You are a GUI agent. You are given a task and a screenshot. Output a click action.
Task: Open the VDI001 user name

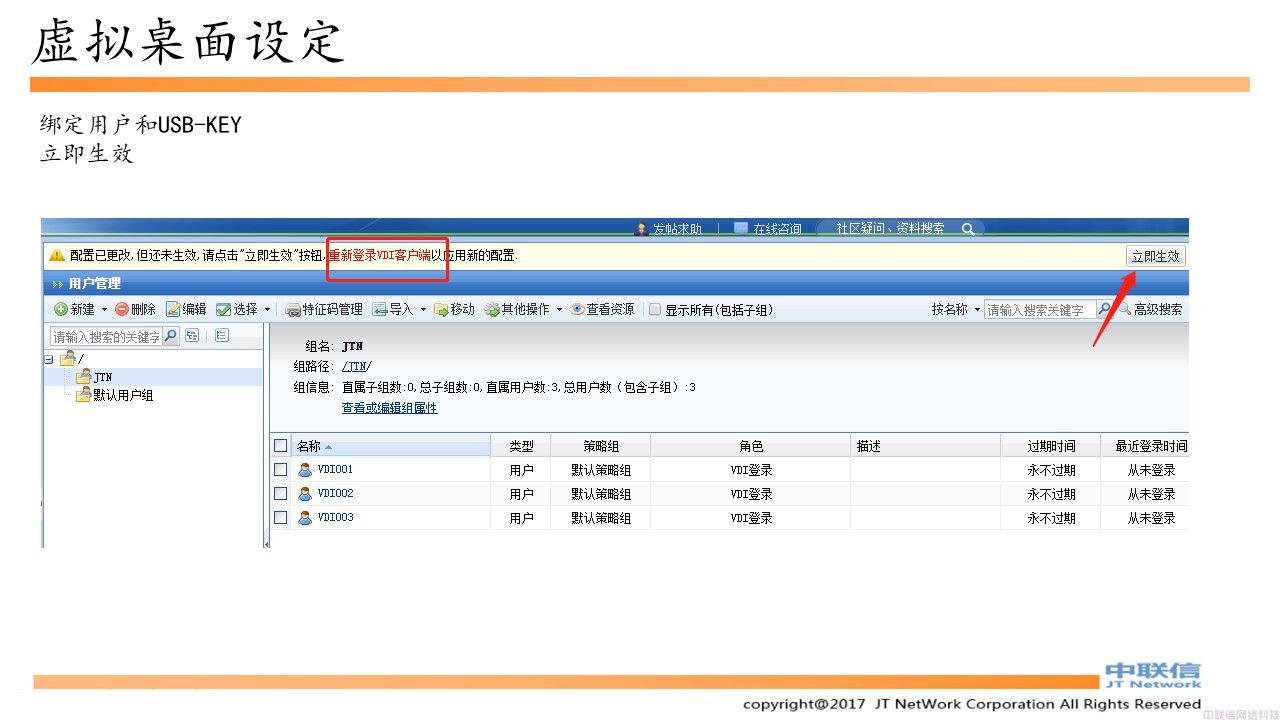(x=335, y=469)
